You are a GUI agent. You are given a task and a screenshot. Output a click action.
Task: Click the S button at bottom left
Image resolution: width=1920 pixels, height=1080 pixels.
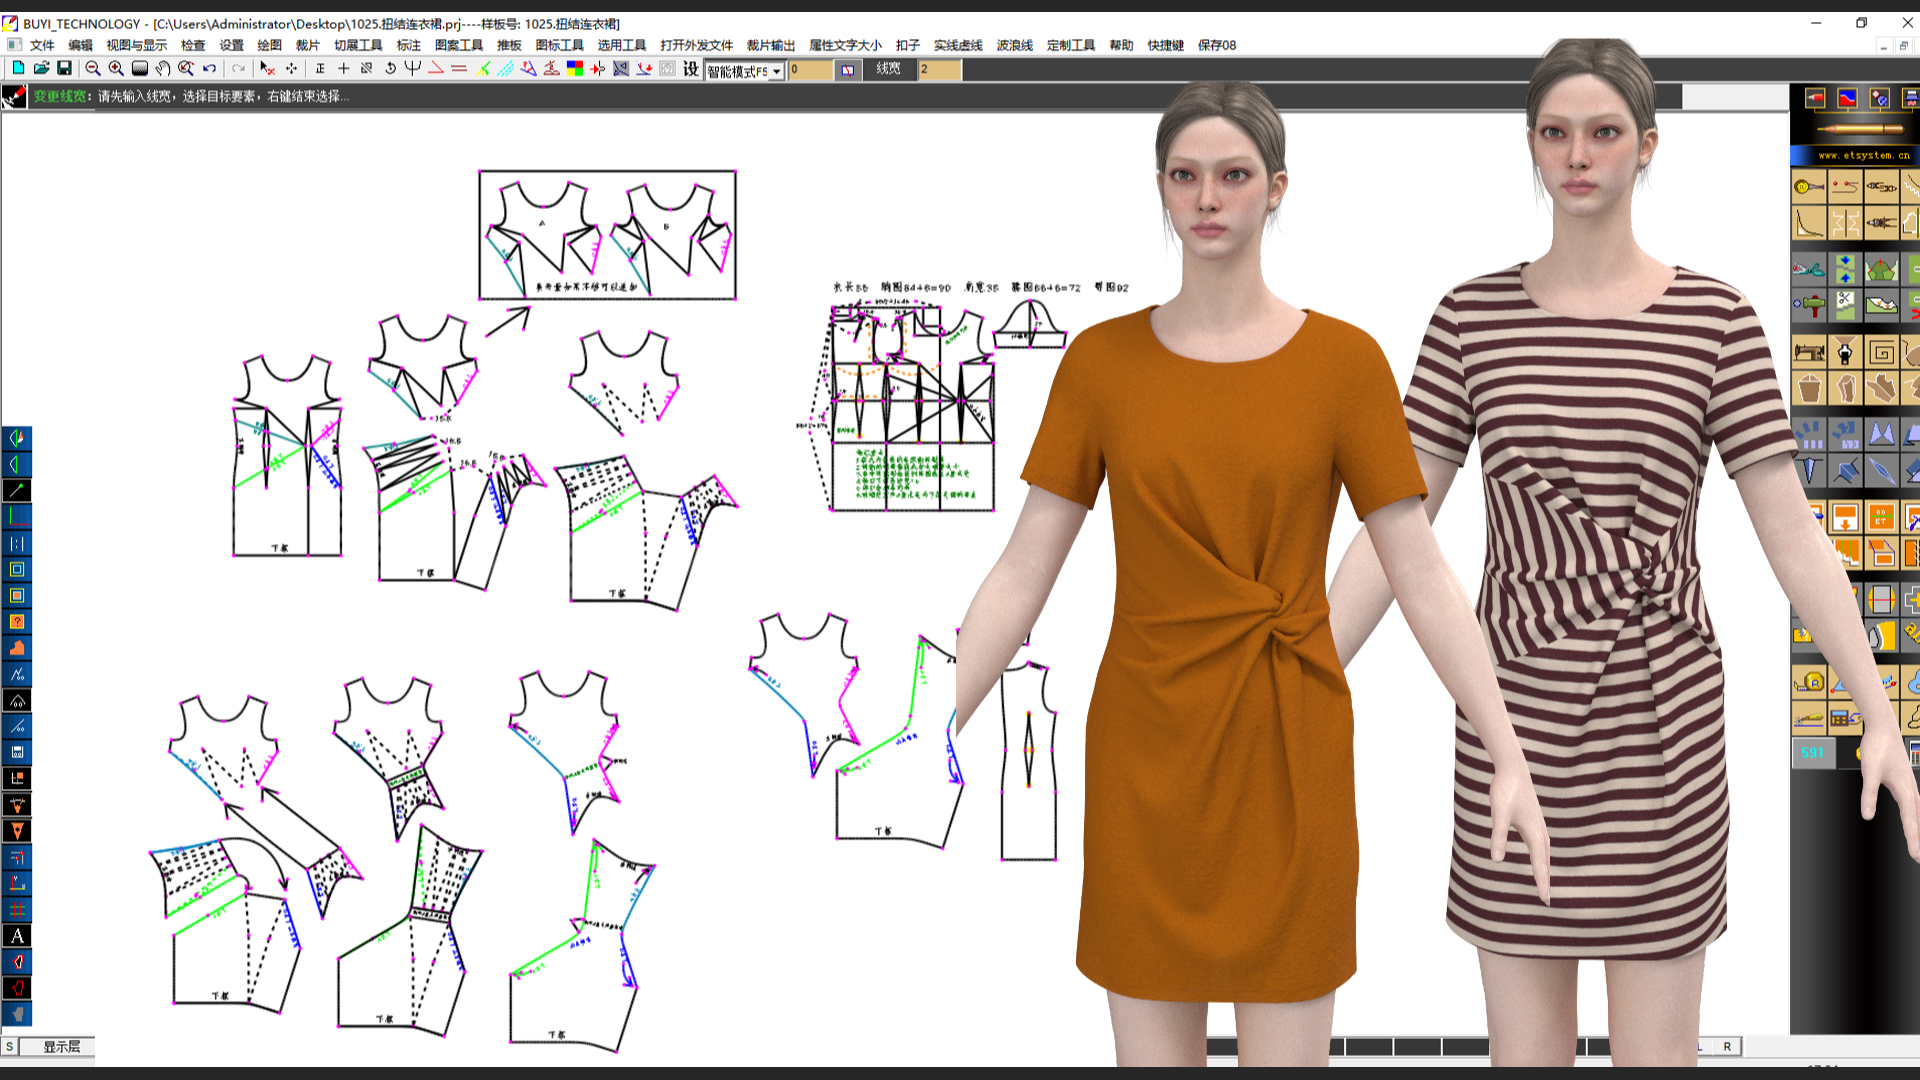(10, 1046)
